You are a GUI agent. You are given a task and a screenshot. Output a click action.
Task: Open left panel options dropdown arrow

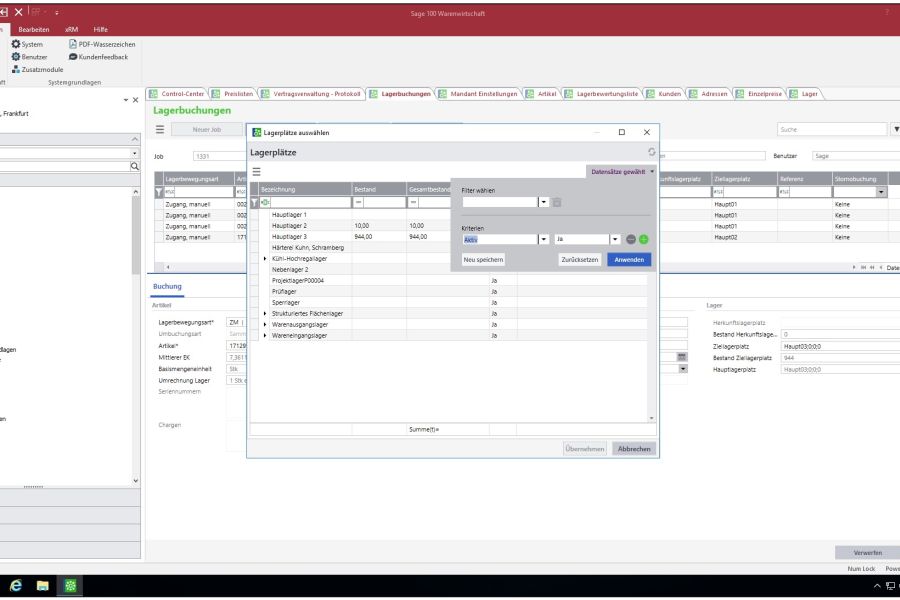click(126, 100)
